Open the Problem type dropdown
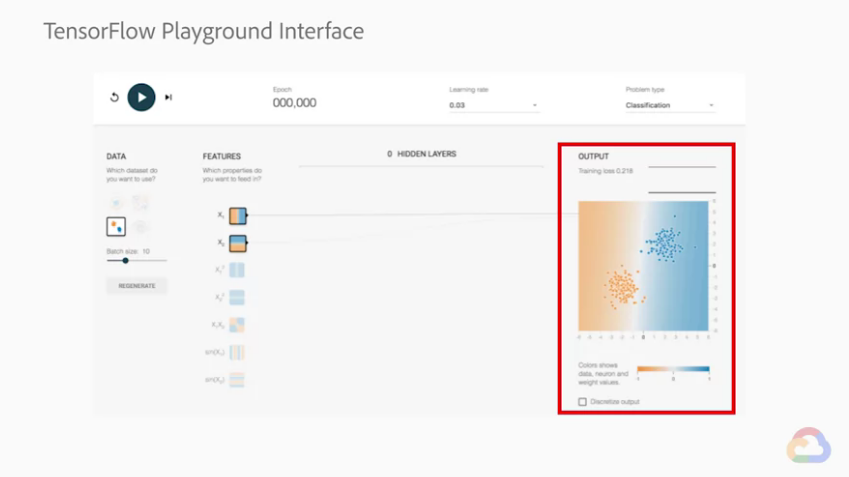The image size is (849, 477). 670,105
